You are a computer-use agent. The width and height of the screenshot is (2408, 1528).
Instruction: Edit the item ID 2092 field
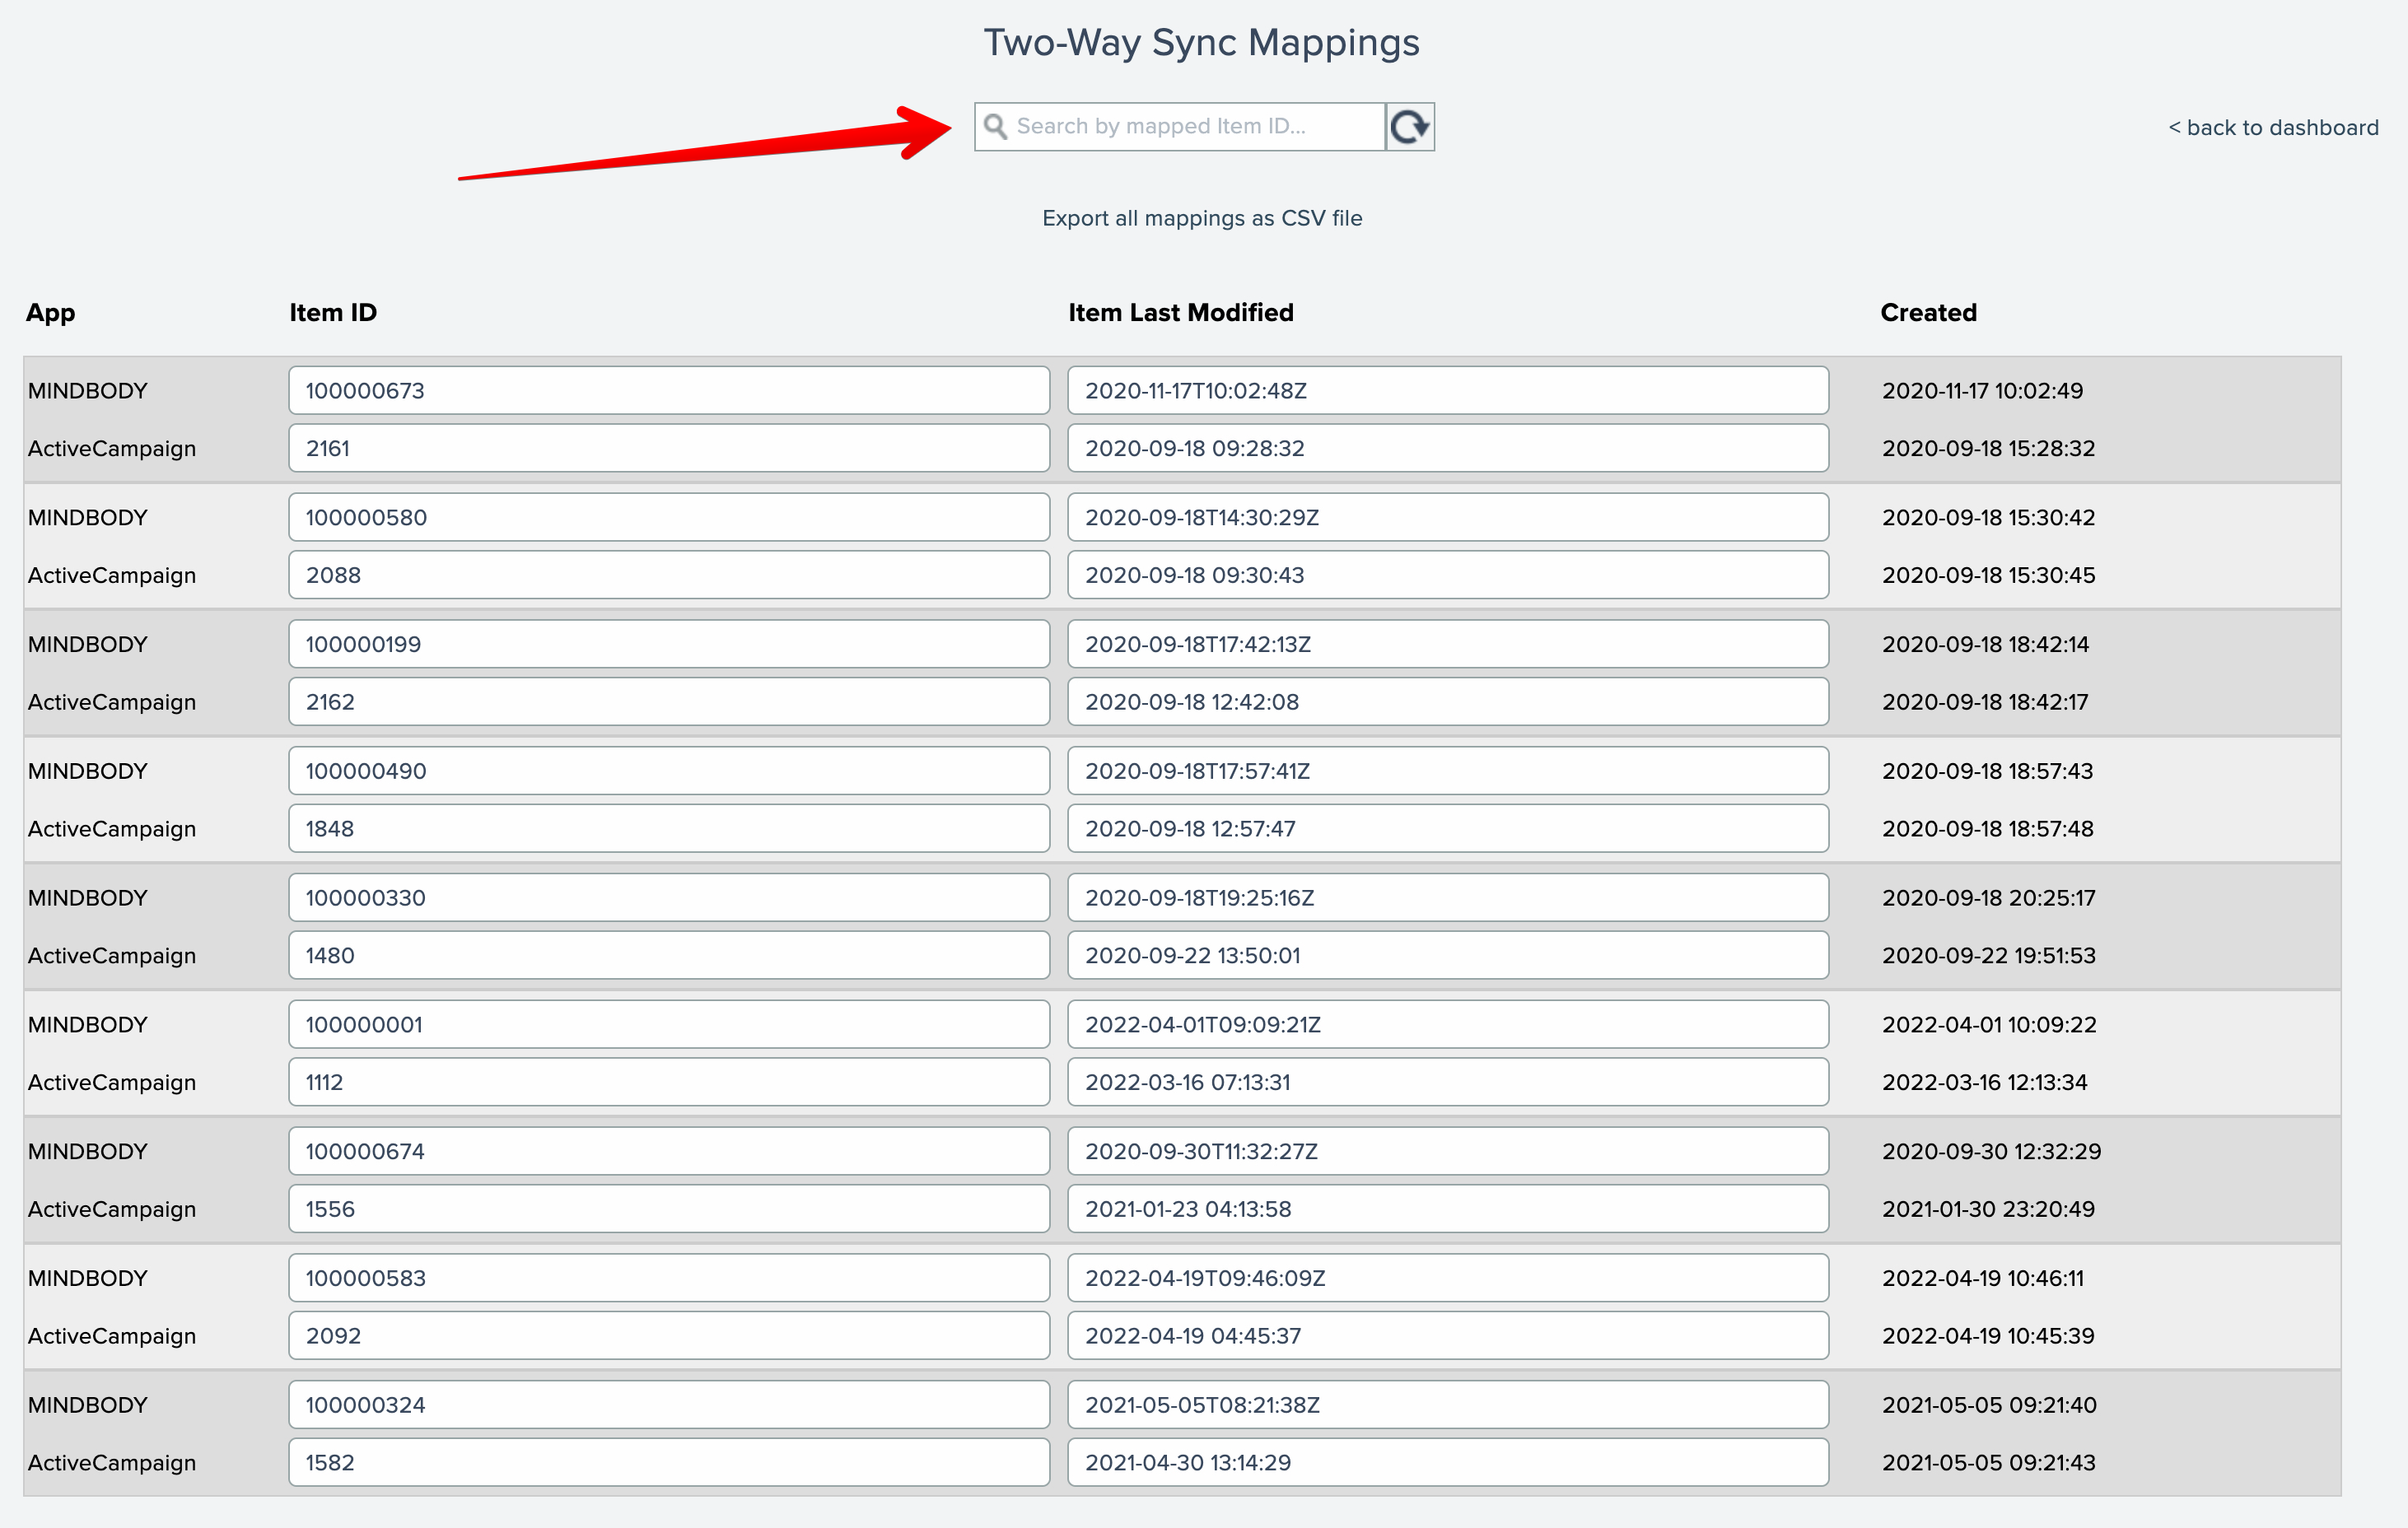668,1336
